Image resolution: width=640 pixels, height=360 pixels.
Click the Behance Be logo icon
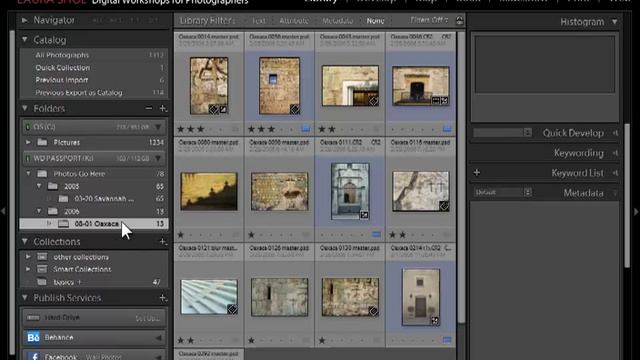coord(33,338)
